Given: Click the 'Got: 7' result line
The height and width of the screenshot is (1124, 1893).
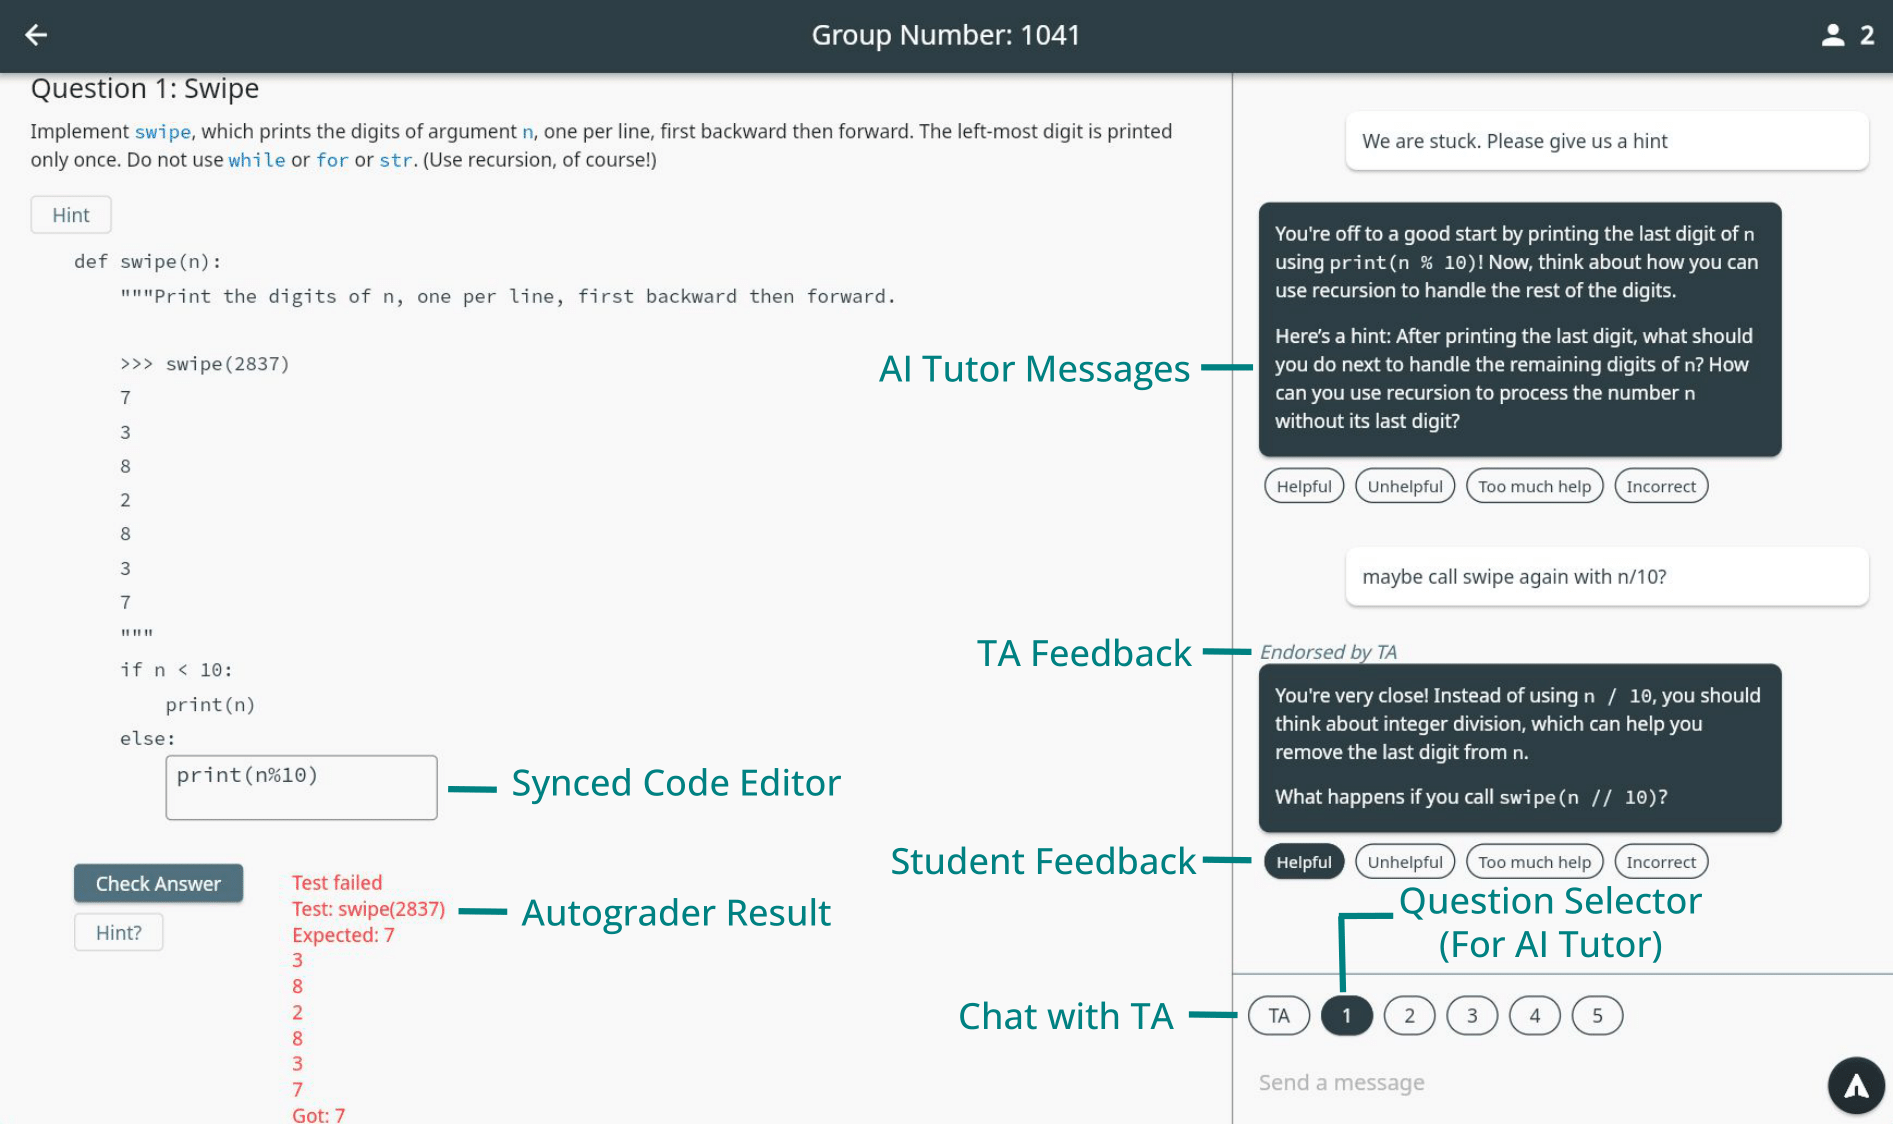Looking at the screenshot, I should (x=318, y=1114).
